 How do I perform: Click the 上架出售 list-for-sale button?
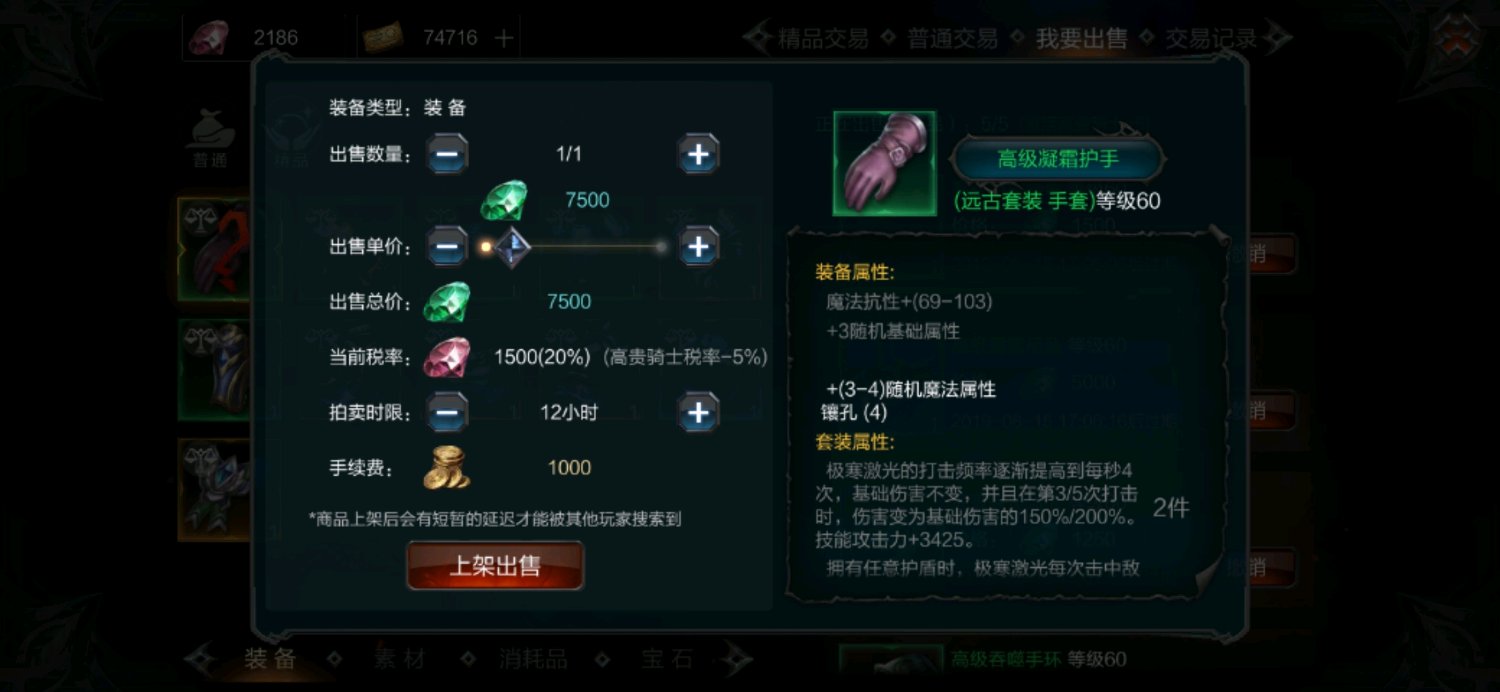pyautogui.click(x=495, y=566)
